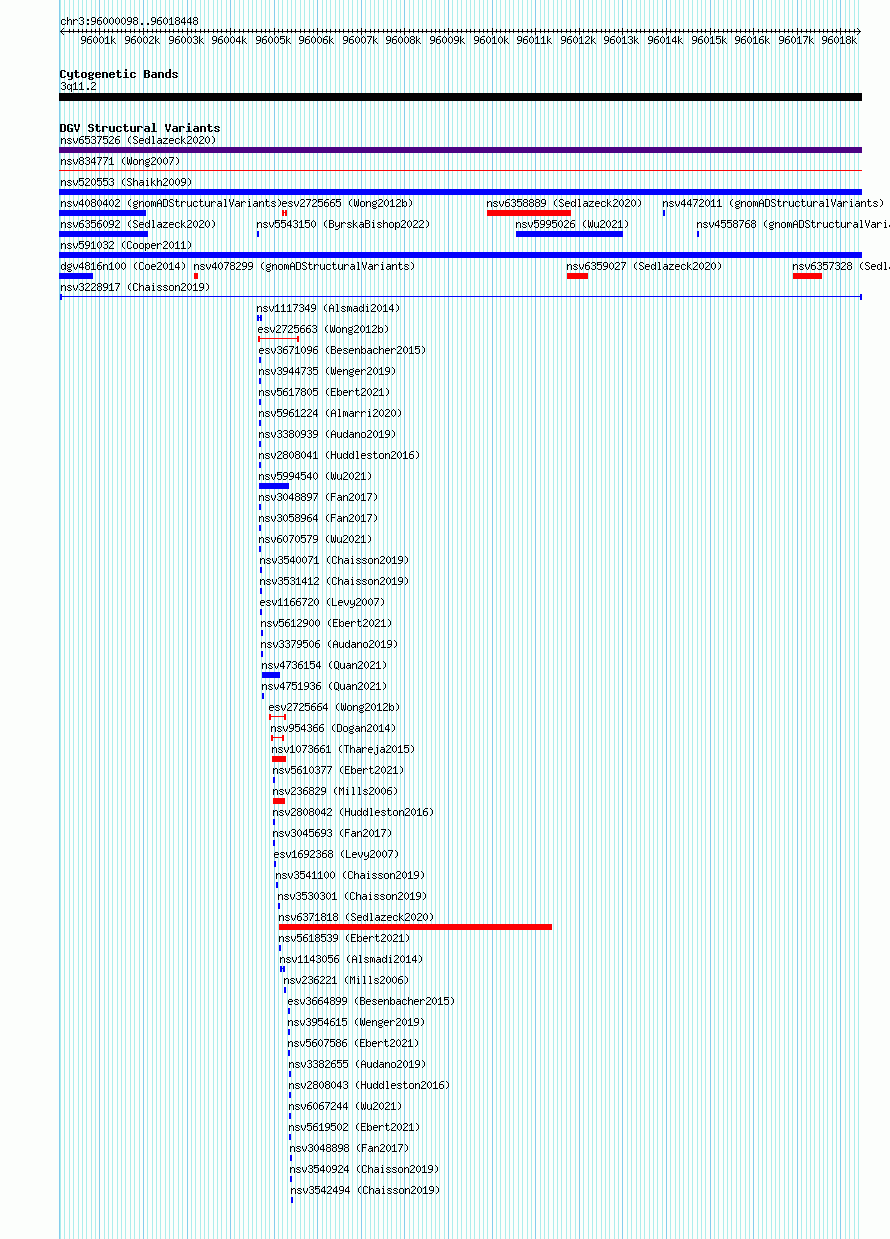Open nsv6067244 (Wu2021) variant
890x1239 pixels.
tap(346, 1106)
